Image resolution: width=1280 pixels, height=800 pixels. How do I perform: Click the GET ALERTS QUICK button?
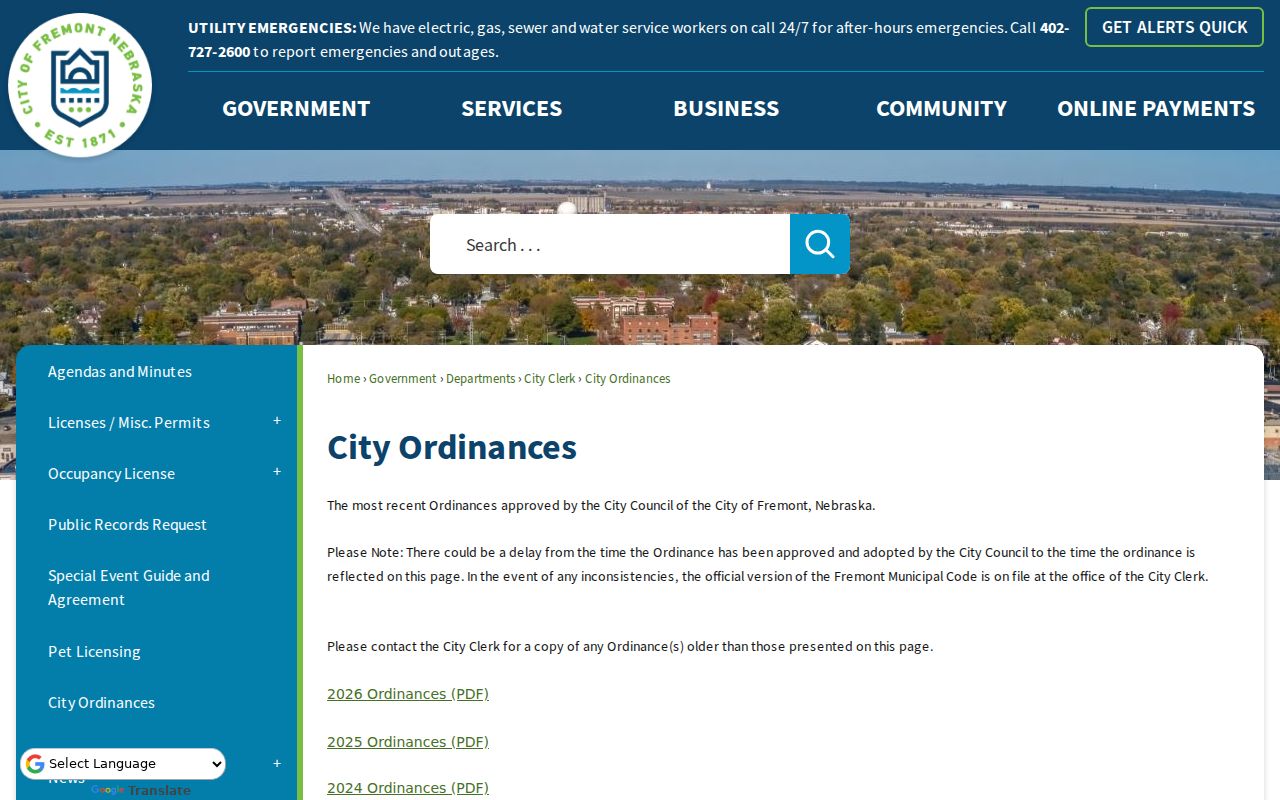1174,27
